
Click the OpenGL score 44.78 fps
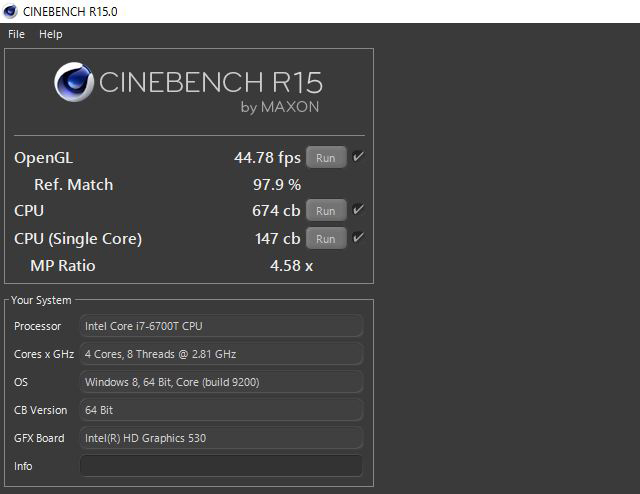267,158
